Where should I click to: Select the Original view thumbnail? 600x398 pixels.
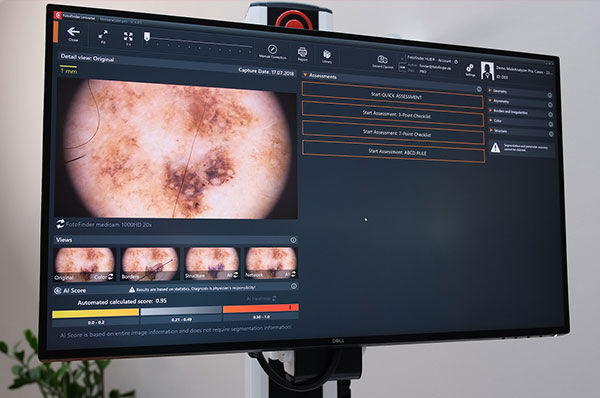click(85, 264)
